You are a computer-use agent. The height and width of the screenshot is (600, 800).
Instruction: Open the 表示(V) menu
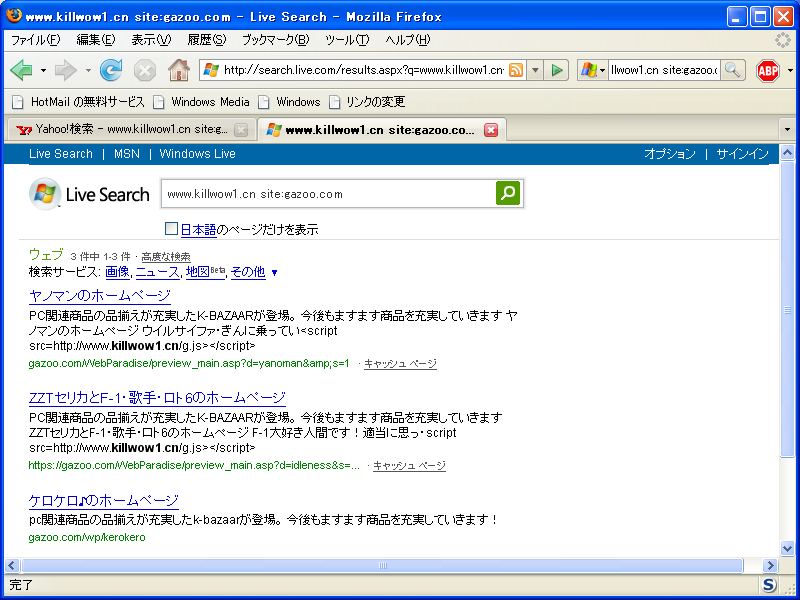click(151, 40)
